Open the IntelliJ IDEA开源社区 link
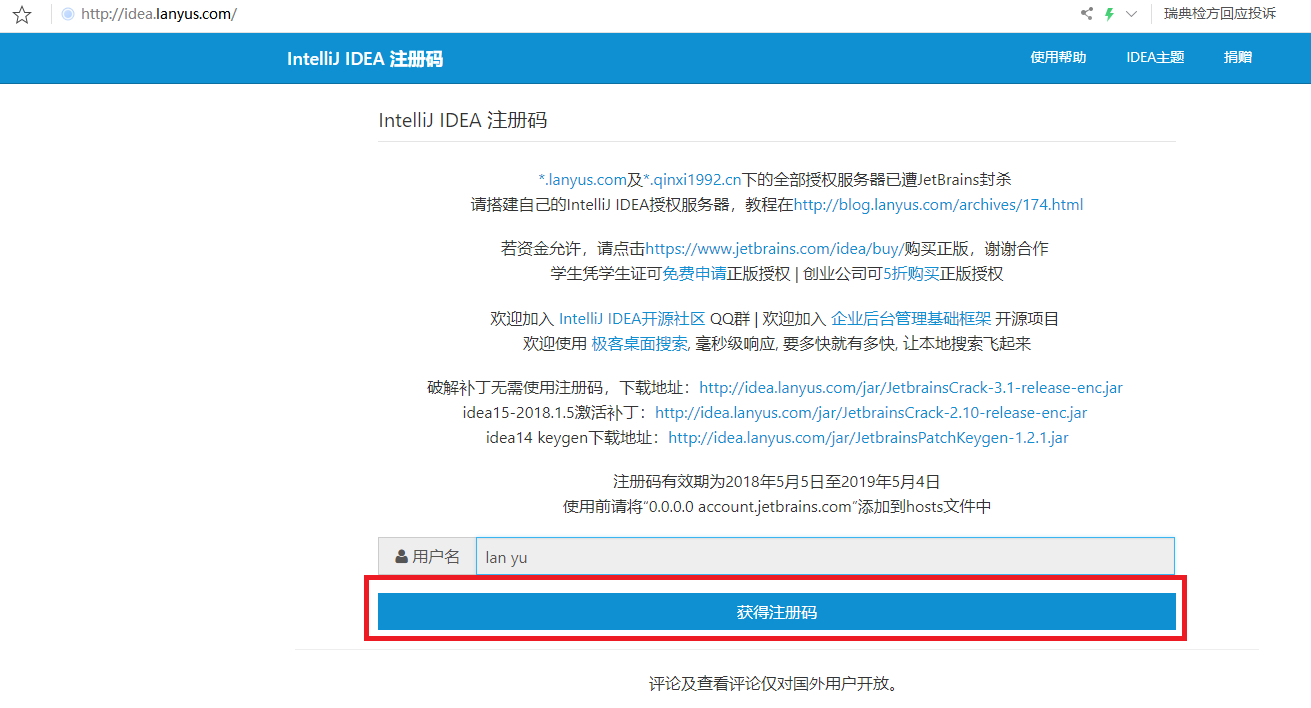The width and height of the screenshot is (1311, 708). click(632, 320)
